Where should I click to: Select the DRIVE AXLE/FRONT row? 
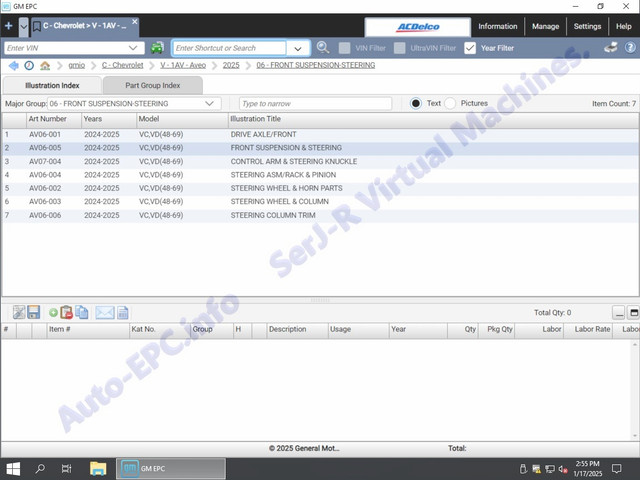[320, 134]
